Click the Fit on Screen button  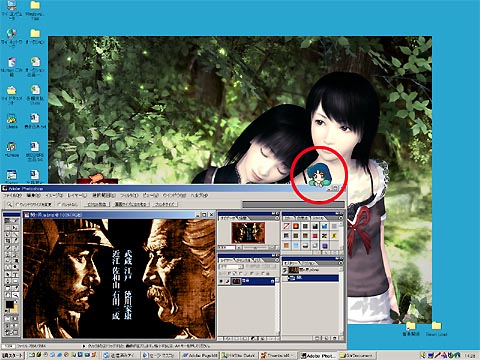[x=131, y=204]
